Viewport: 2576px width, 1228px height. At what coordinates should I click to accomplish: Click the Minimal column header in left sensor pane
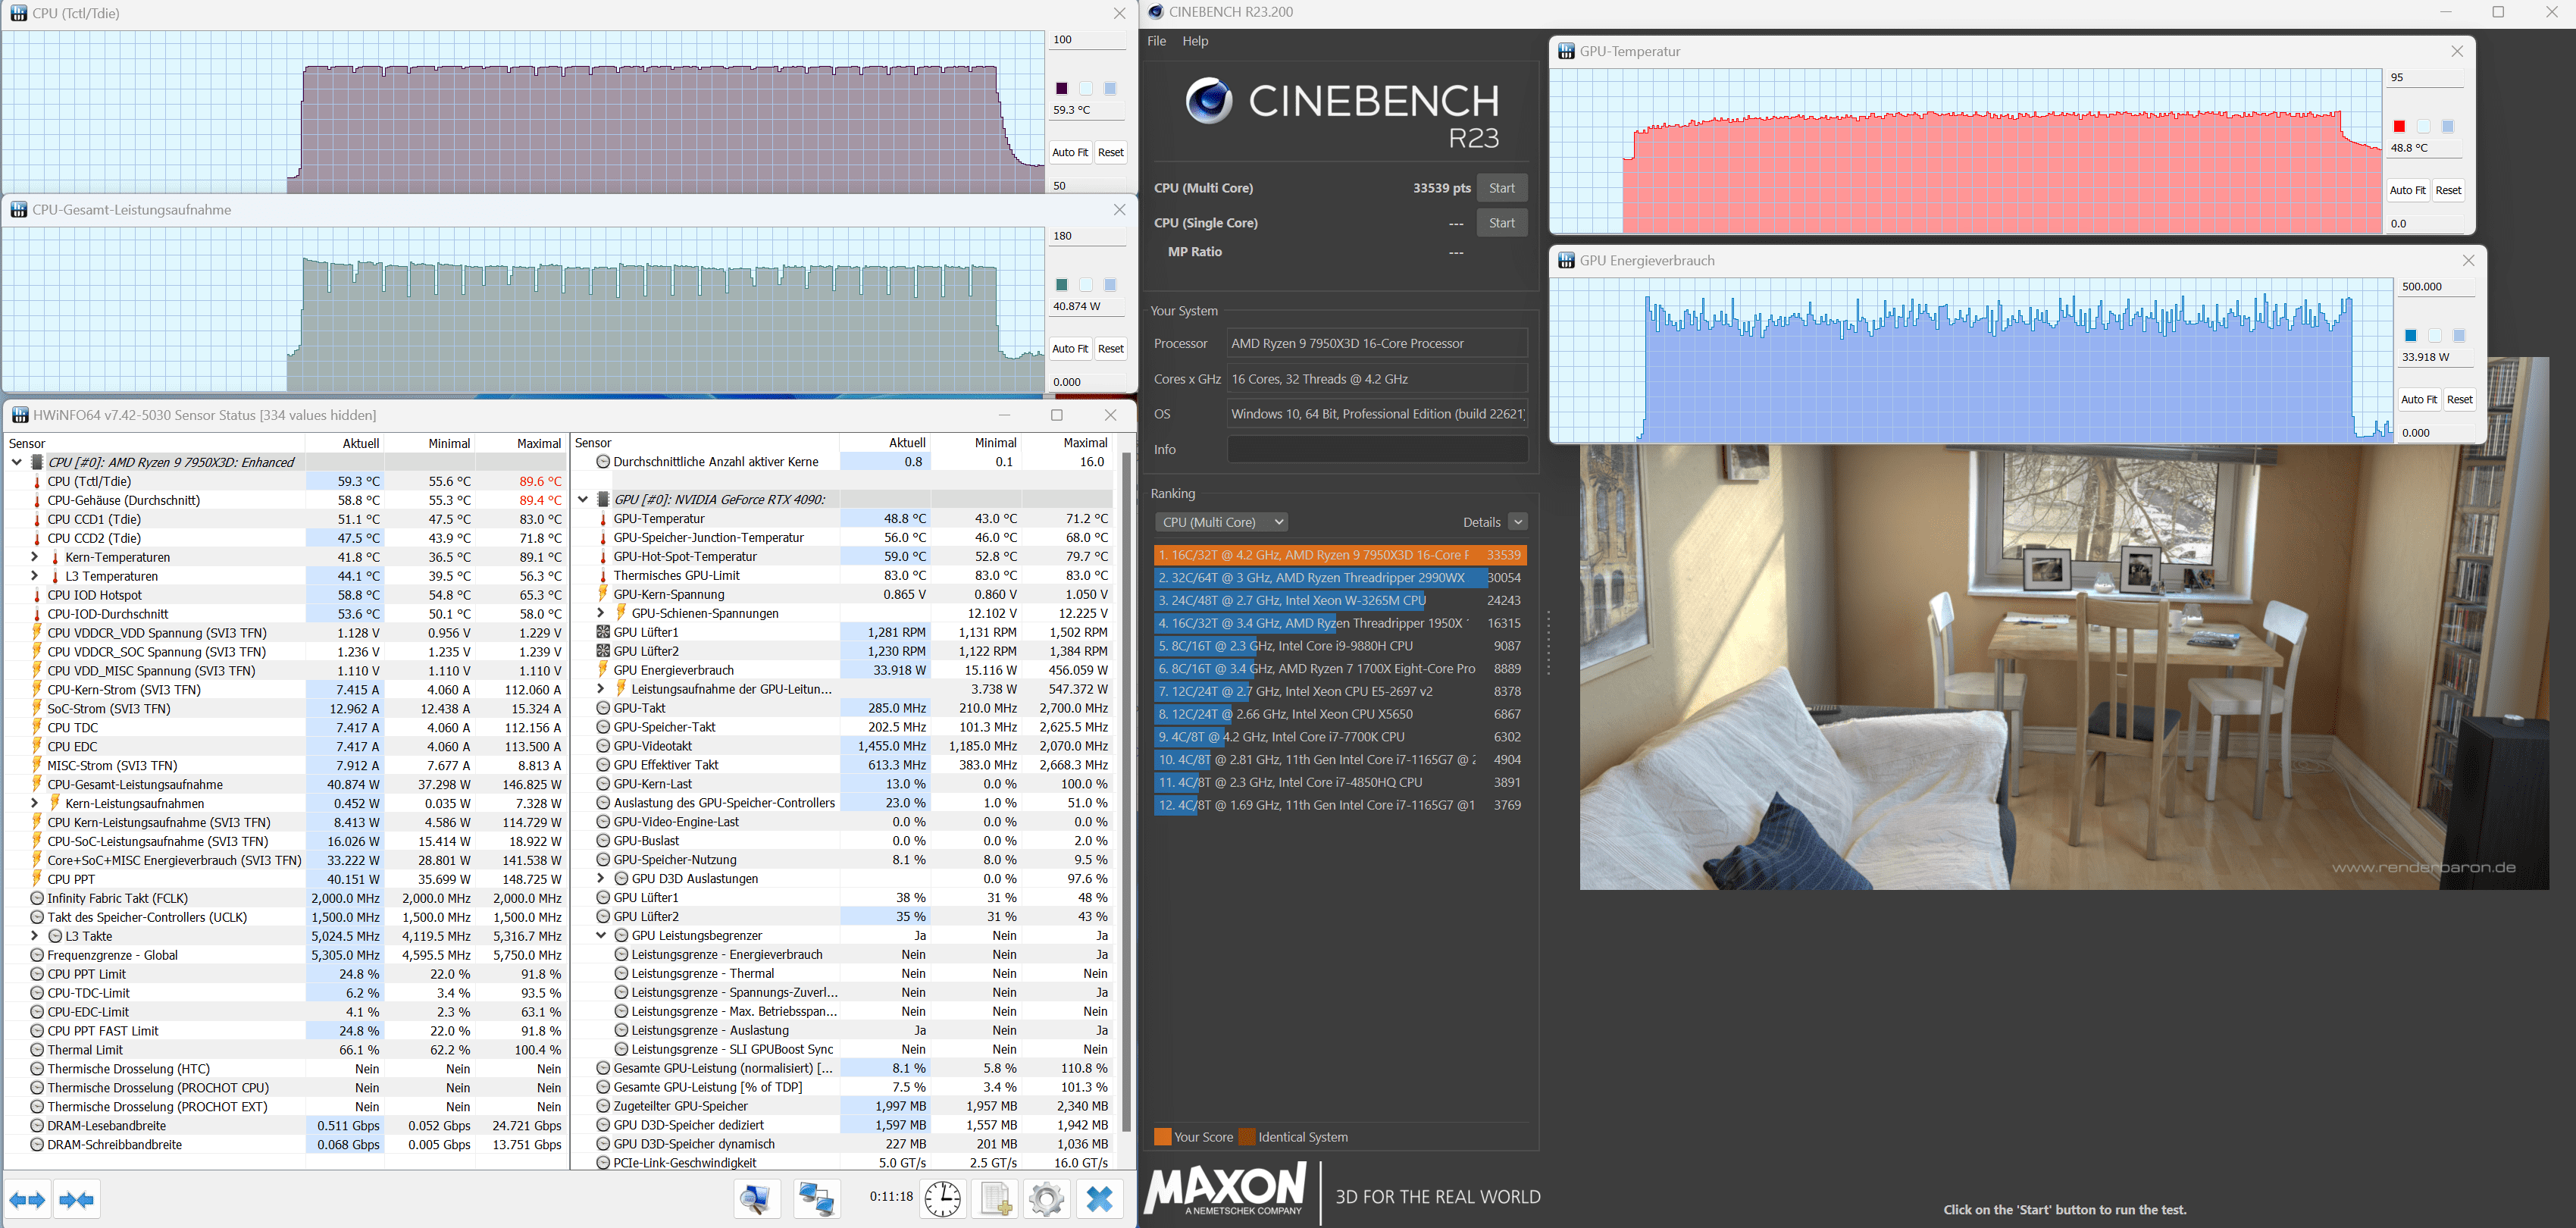(431, 443)
